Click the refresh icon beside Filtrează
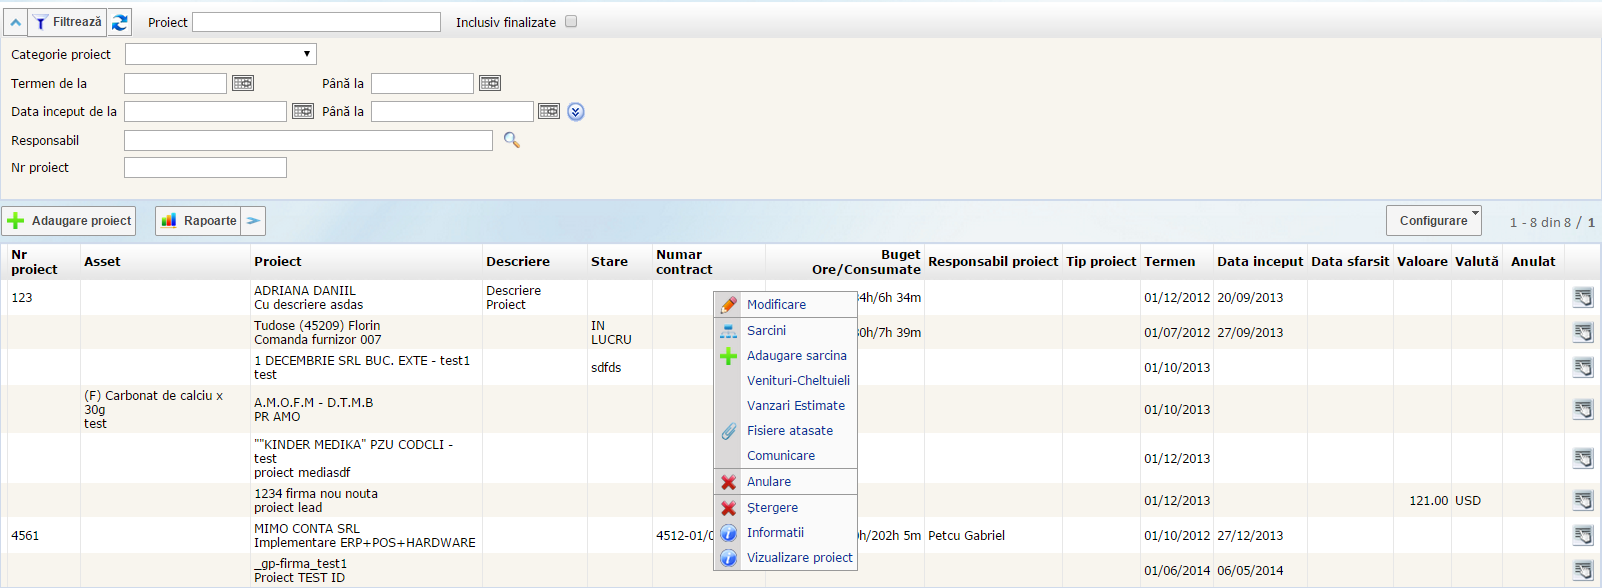 120,22
